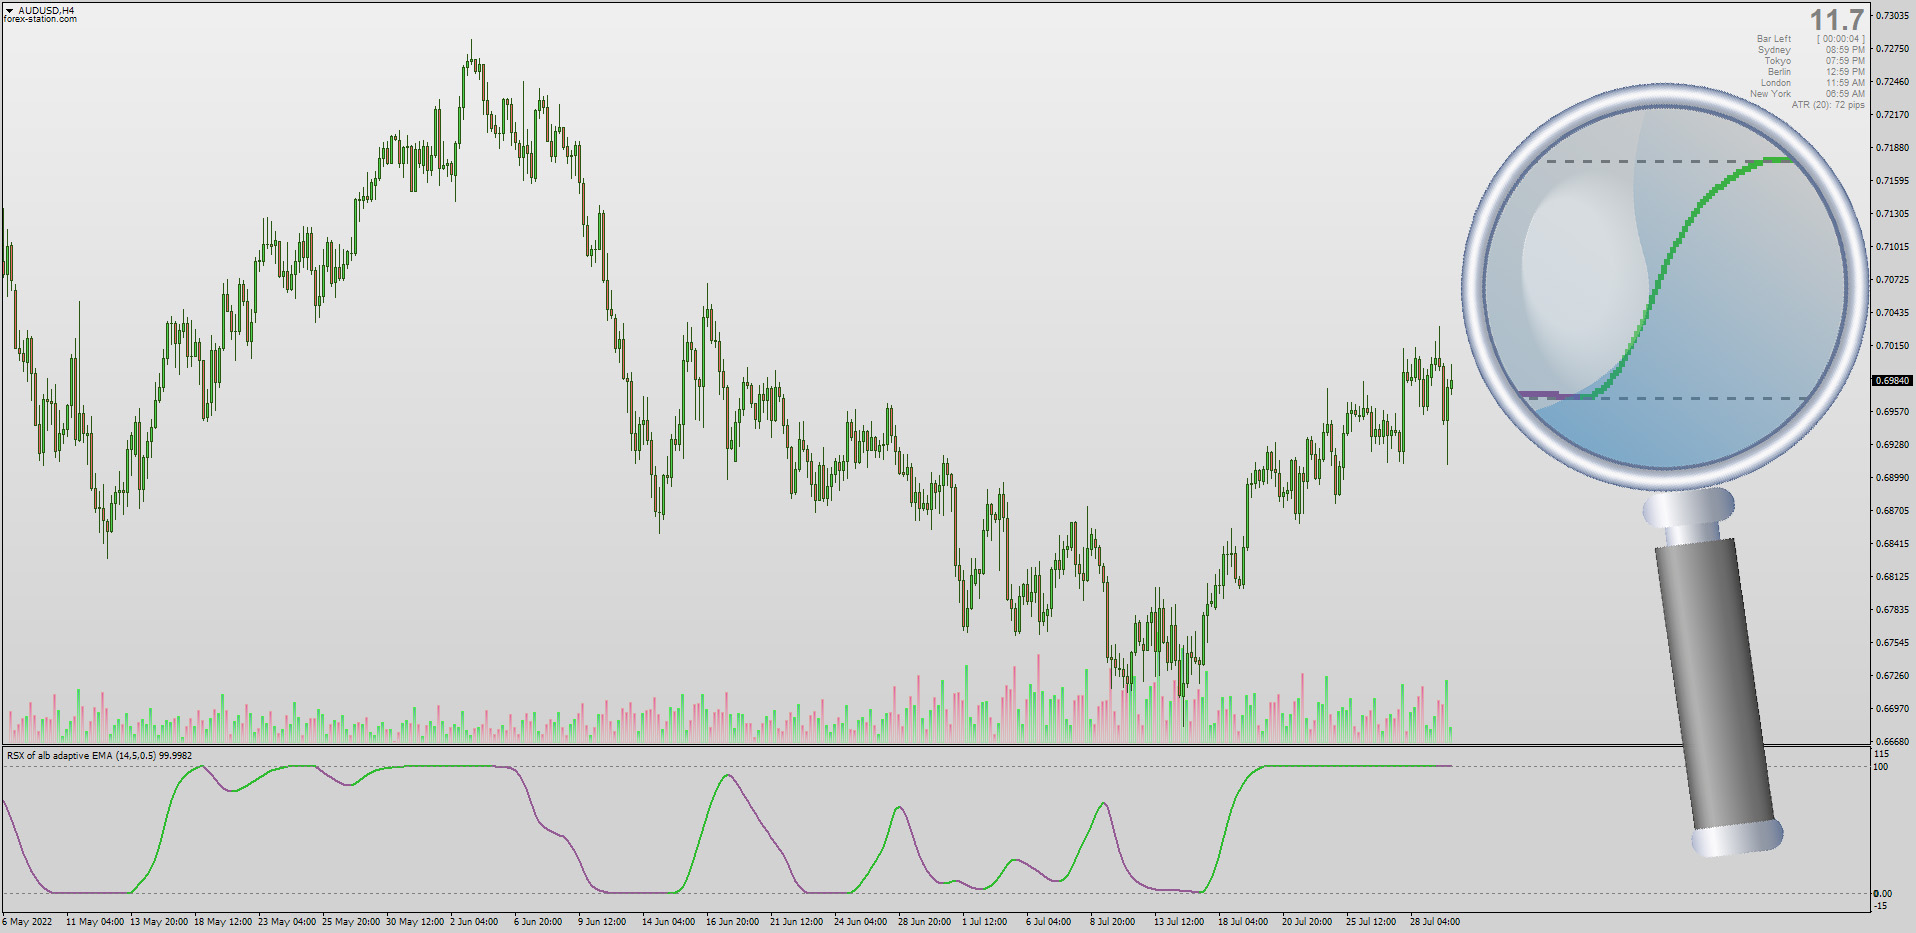Select the current price marker 0.69840
Screen dimensions: 1916x933
(x=1892, y=381)
